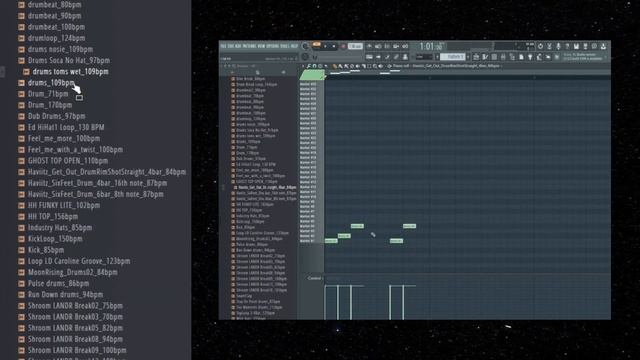Screen dimensions: 640x360
Task: Select highlighted drums toms wet_109bpm
Action: coord(71,71)
